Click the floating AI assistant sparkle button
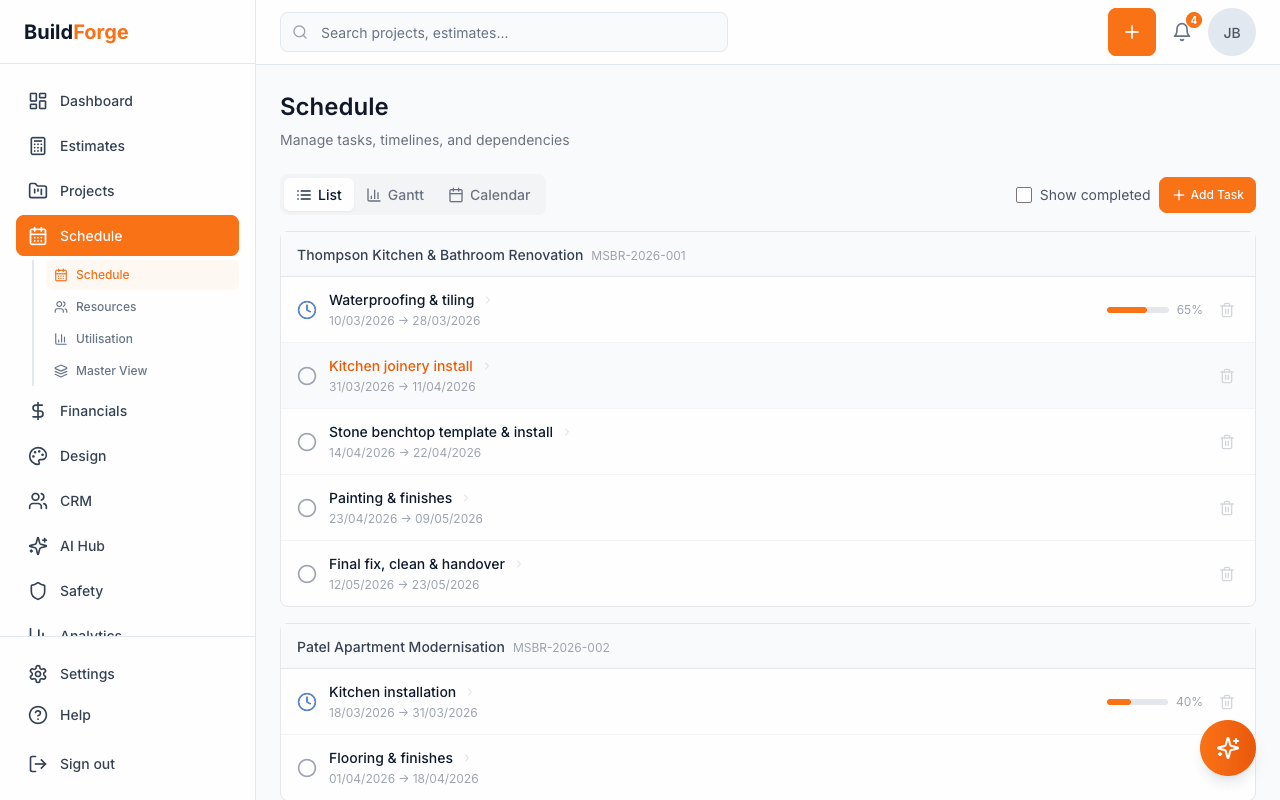The height and width of the screenshot is (800, 1280). (1228, 748)
